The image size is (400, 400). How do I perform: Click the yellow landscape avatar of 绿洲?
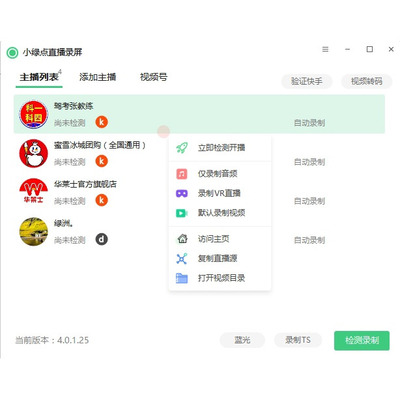coord(33,231)
